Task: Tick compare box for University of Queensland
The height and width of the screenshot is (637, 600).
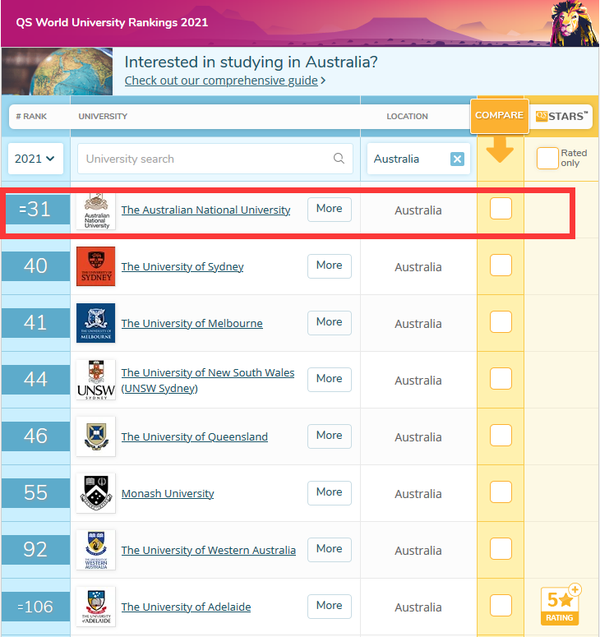Action: point(500,436)
